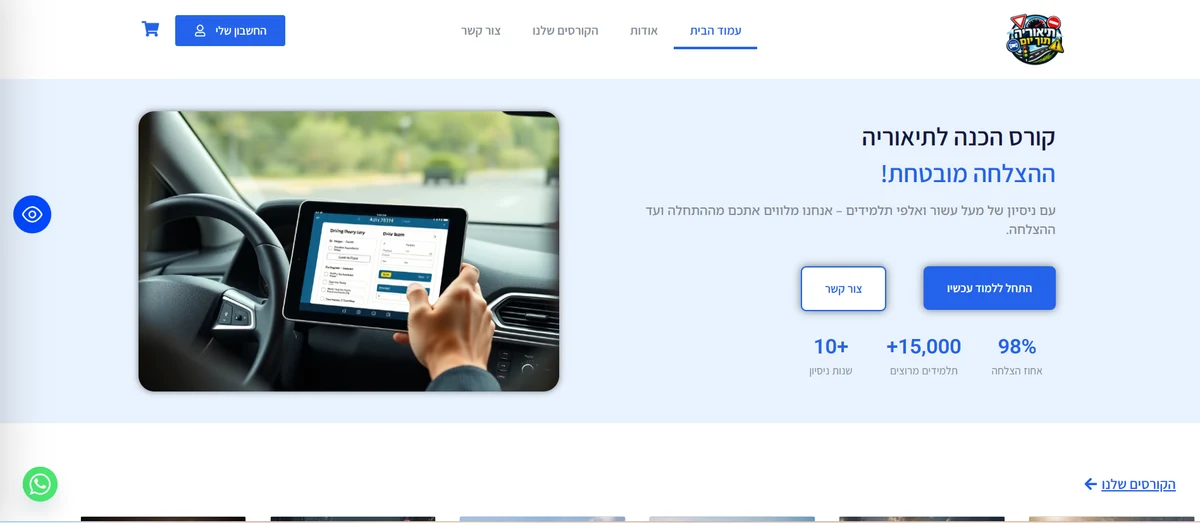Viewport: 1200px width, 523px height.
Task: Open the WhatsApp chat bubble
Action: [40, 484]
